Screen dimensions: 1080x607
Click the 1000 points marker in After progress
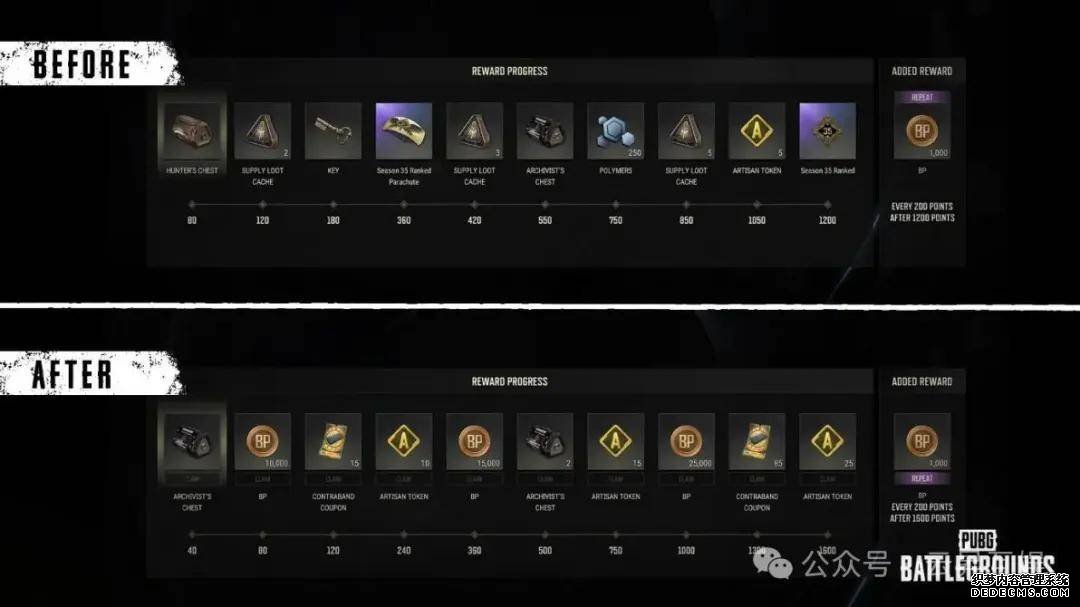click(686, 535)
